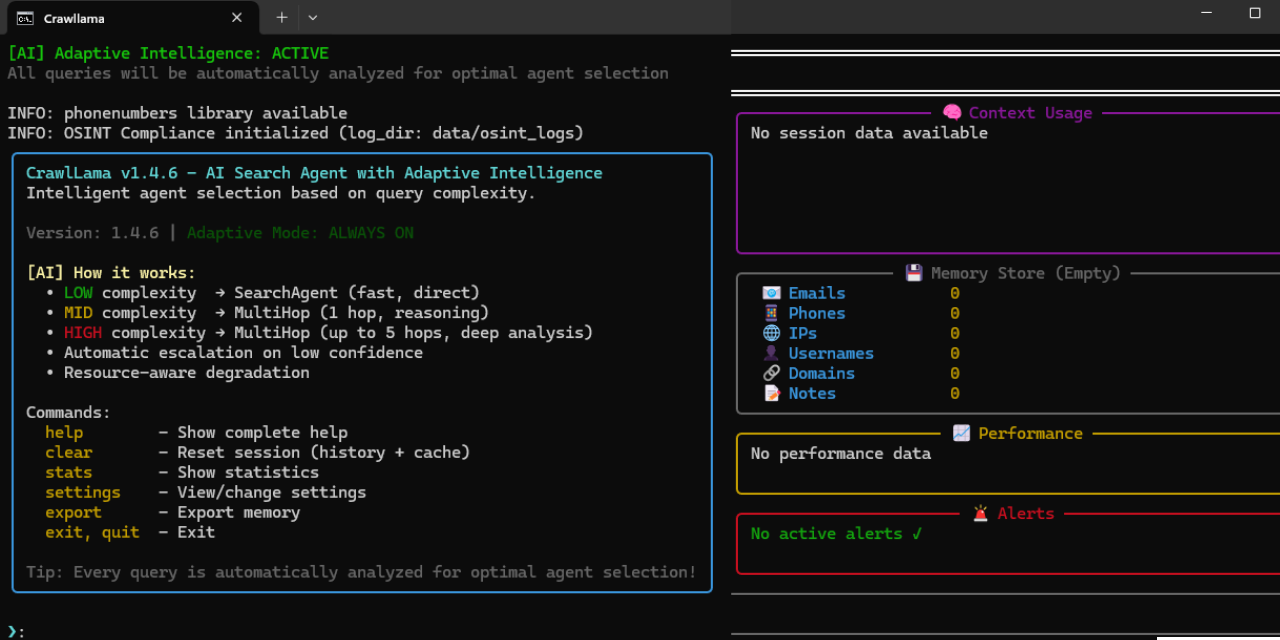Click the floppy disk Memory Store icon
Screen dimensions: 1280x640
pyautogui.click(x=914, y=273)
